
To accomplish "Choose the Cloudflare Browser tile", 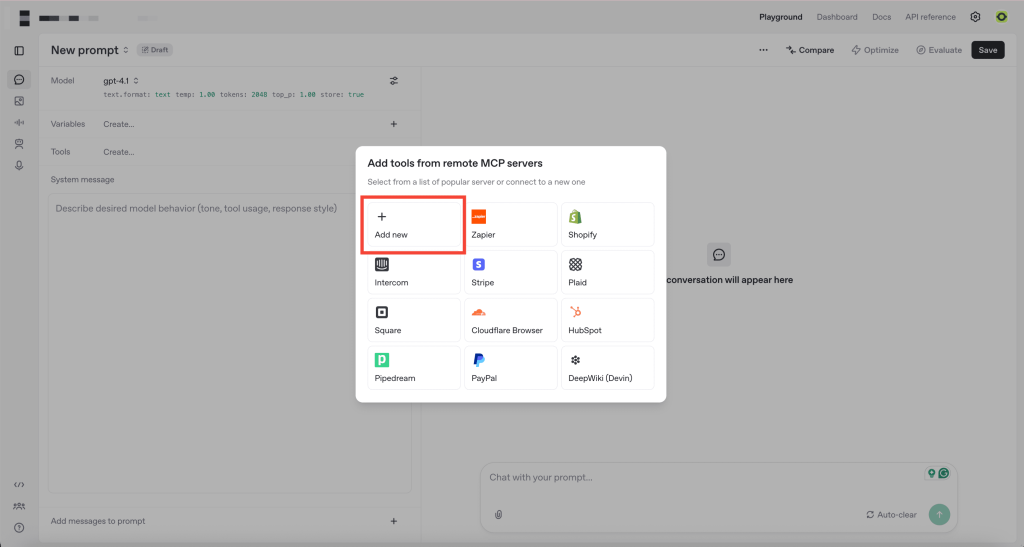I will 511,321.
